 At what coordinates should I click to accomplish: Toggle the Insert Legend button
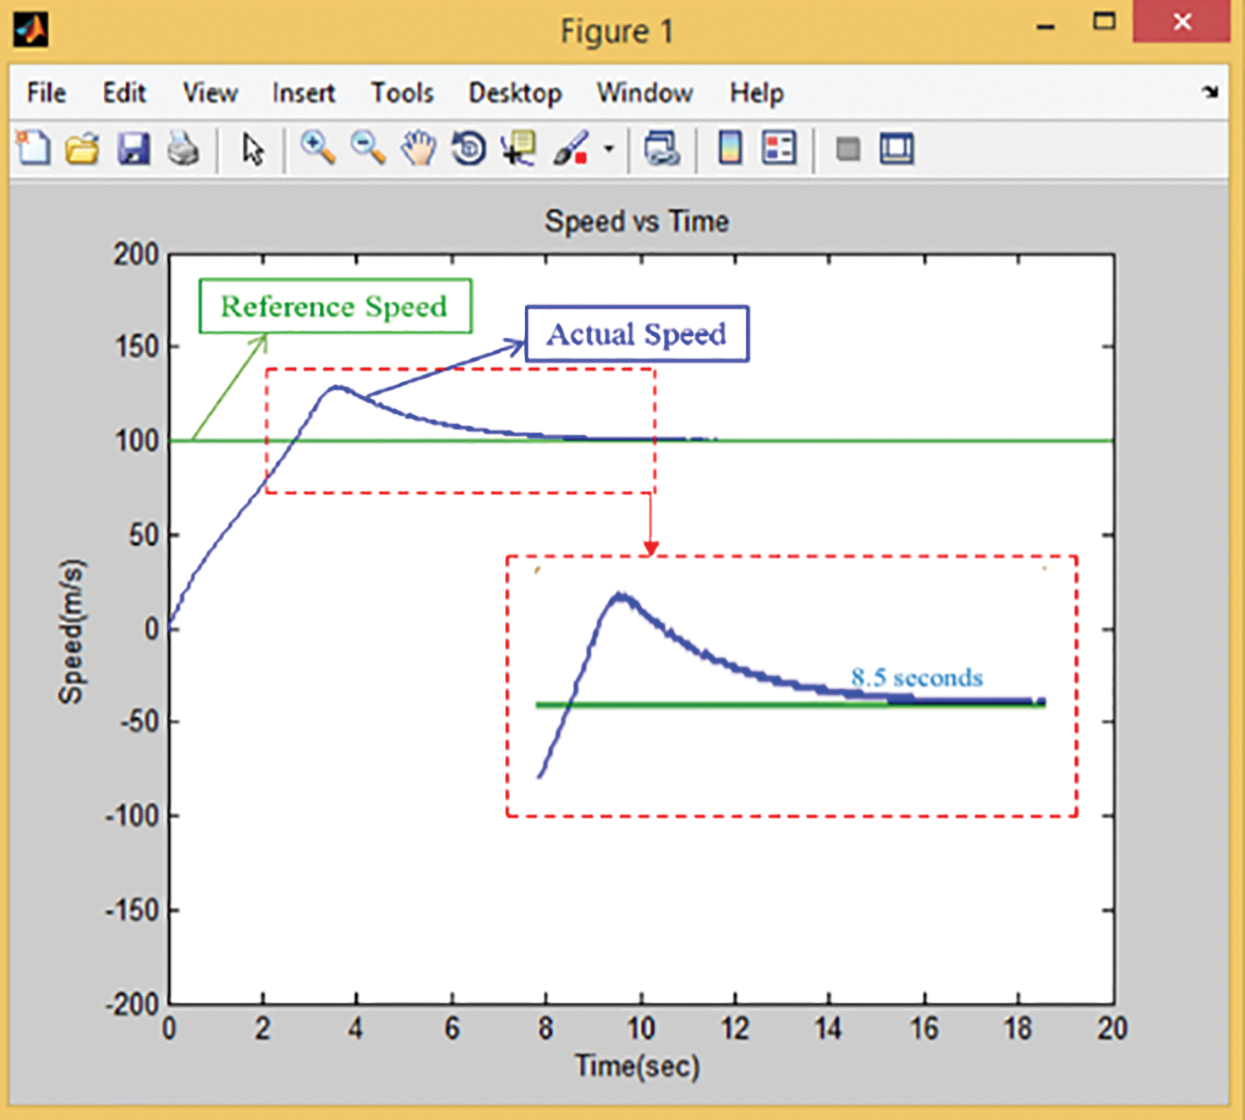(779, 149)
